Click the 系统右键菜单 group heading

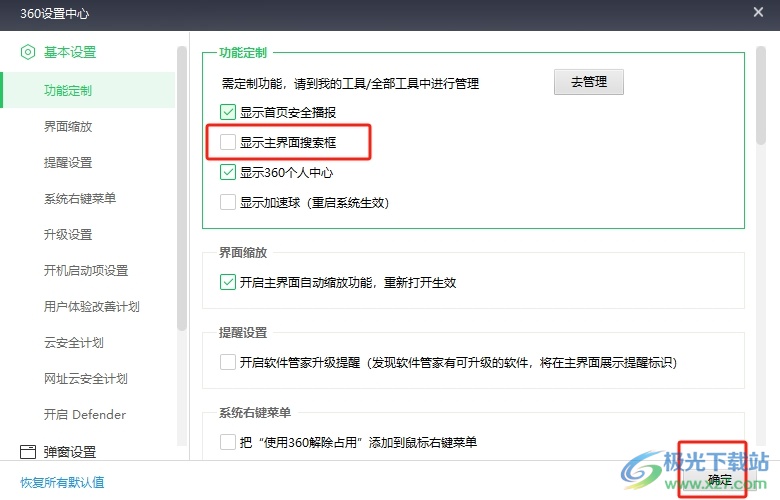tap(255, 412)
